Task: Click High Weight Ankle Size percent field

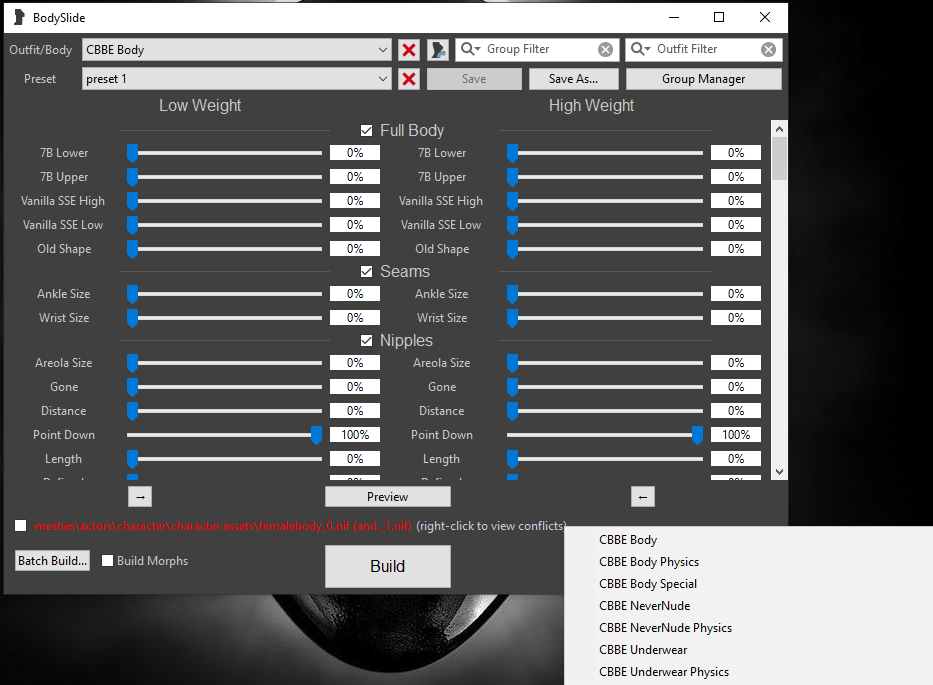Action: coord(736,294)
